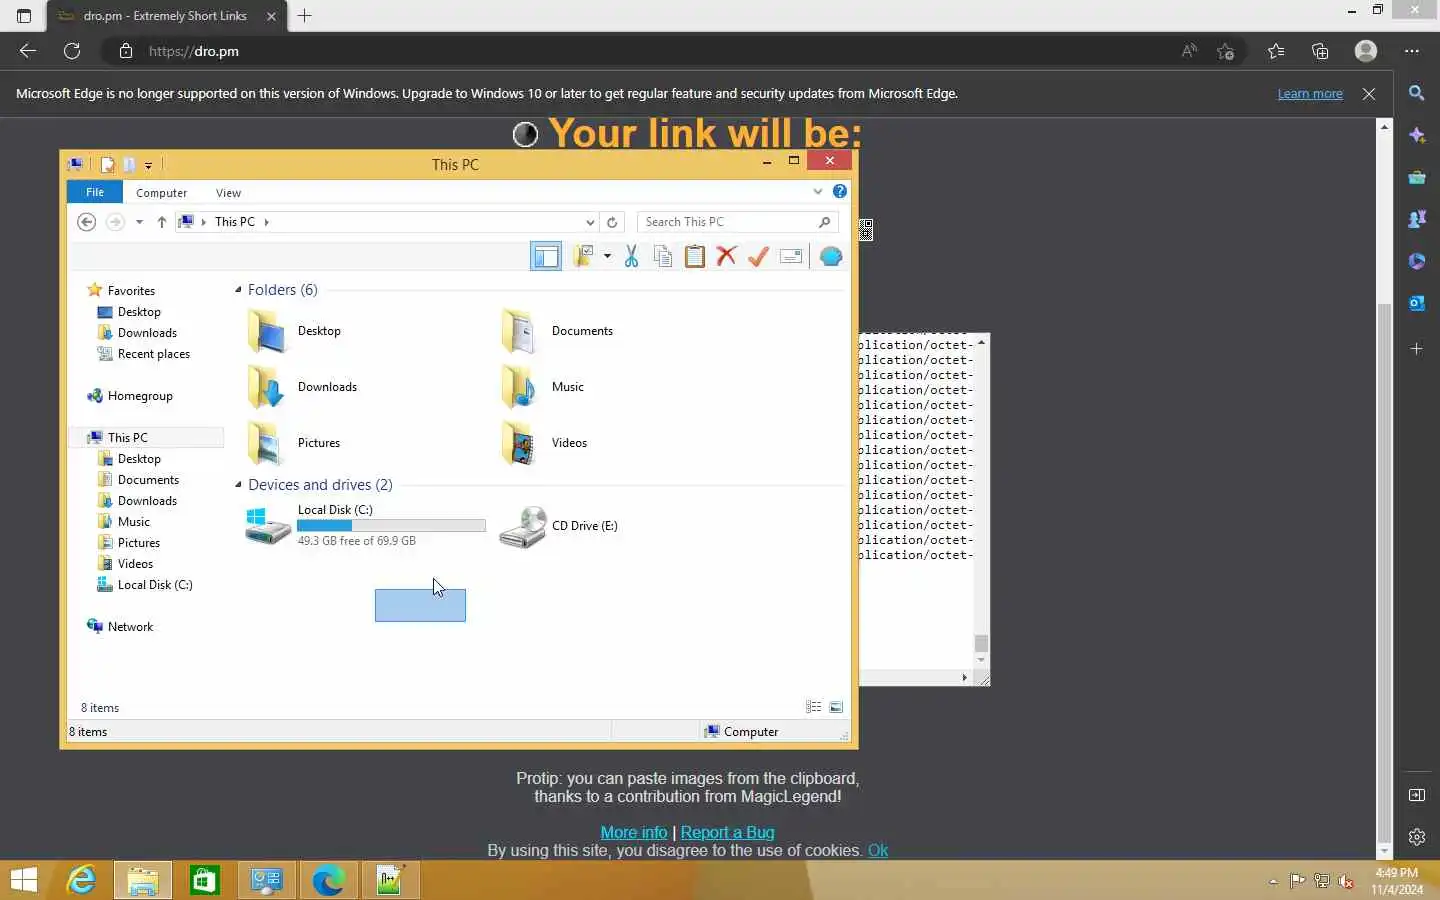The height and width of the screenshot is (900, 1440).
Task: Select the Documents folder in main pane
Action: click(x=558, y=331)
